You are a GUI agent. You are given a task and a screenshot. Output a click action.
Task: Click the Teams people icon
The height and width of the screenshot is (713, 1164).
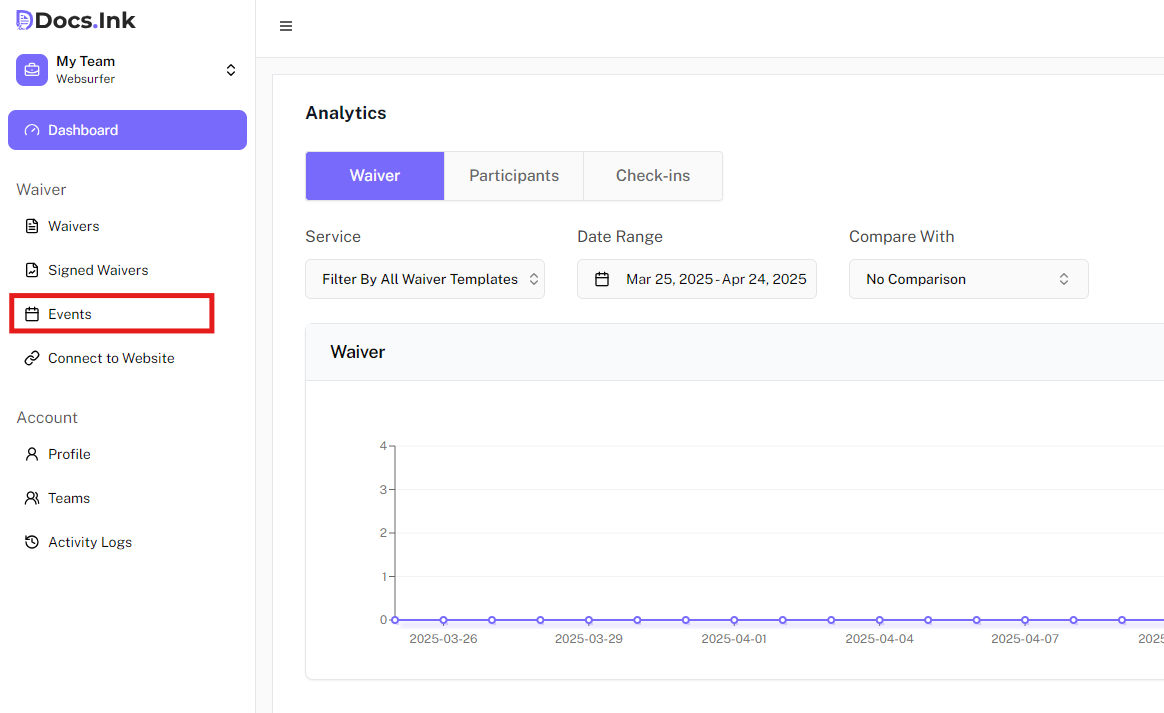(x=32, y=498)
